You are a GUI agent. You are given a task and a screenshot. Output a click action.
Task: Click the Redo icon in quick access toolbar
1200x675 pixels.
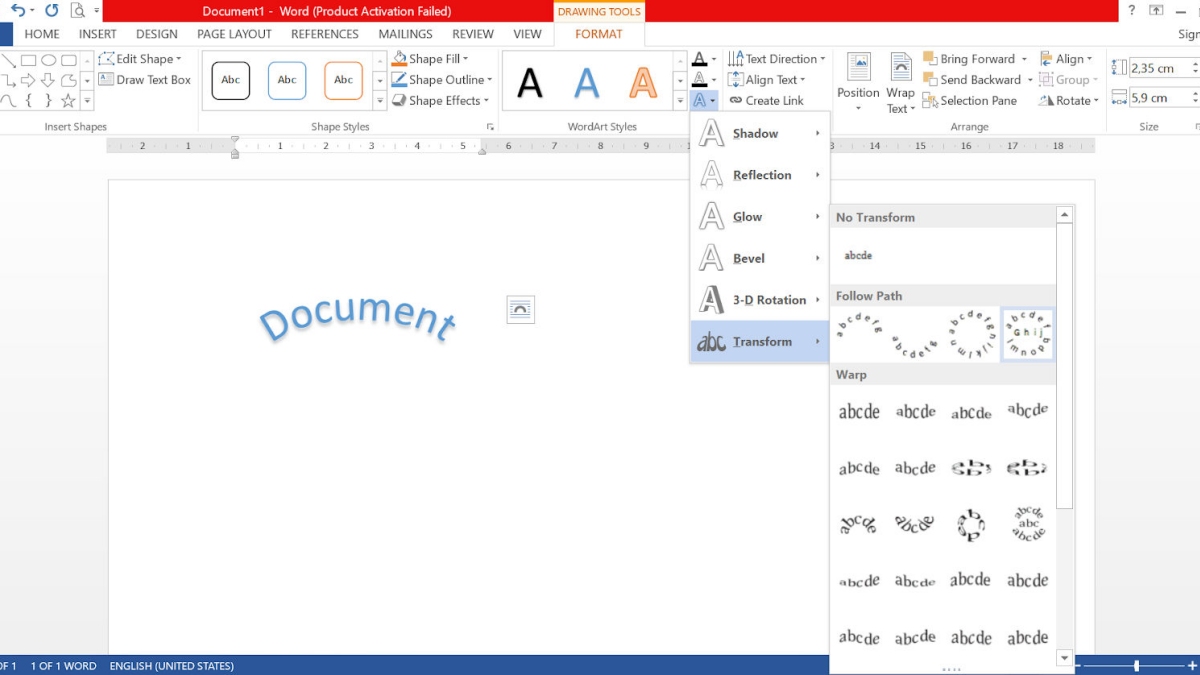pos(52,11)
